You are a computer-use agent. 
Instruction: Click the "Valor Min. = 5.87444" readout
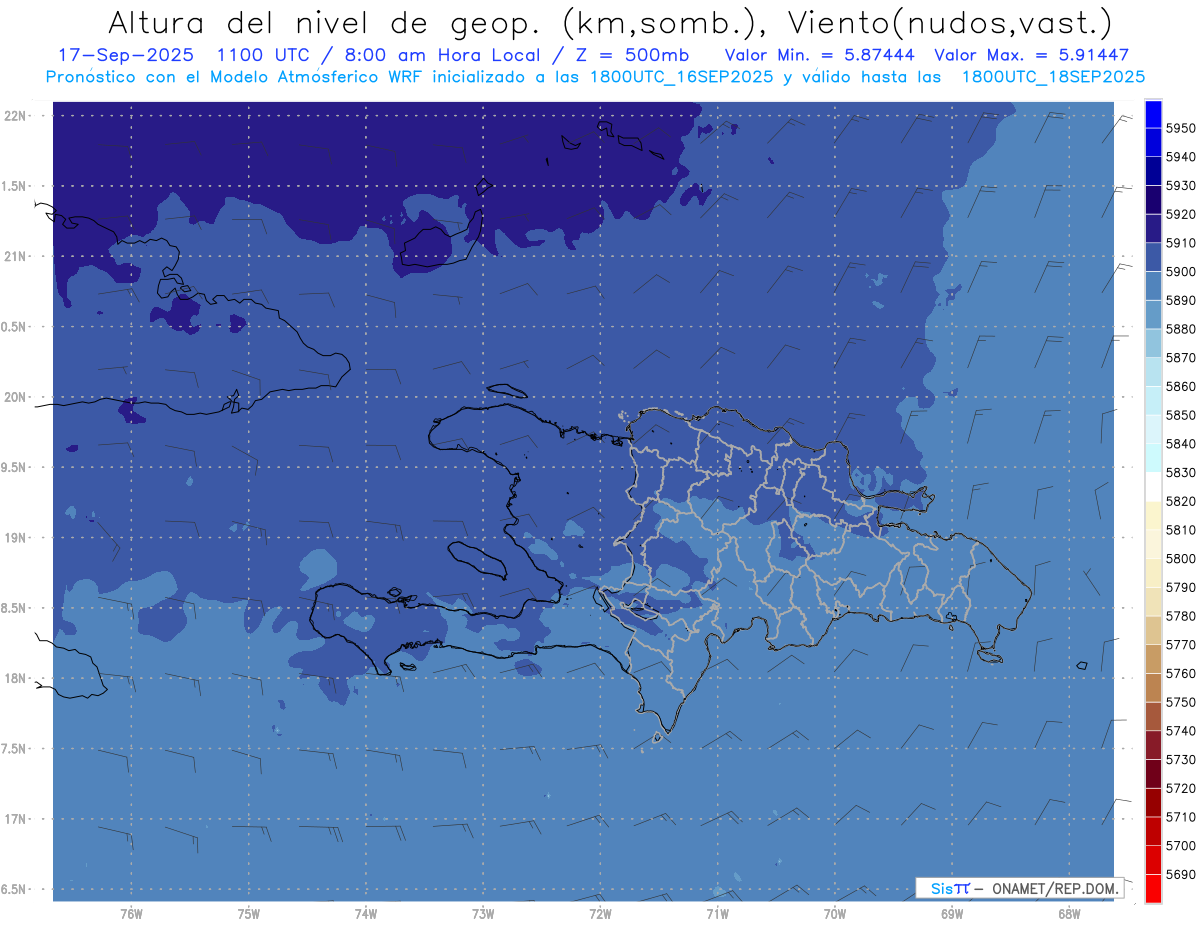pyautogui.click(x=819, y=55)
